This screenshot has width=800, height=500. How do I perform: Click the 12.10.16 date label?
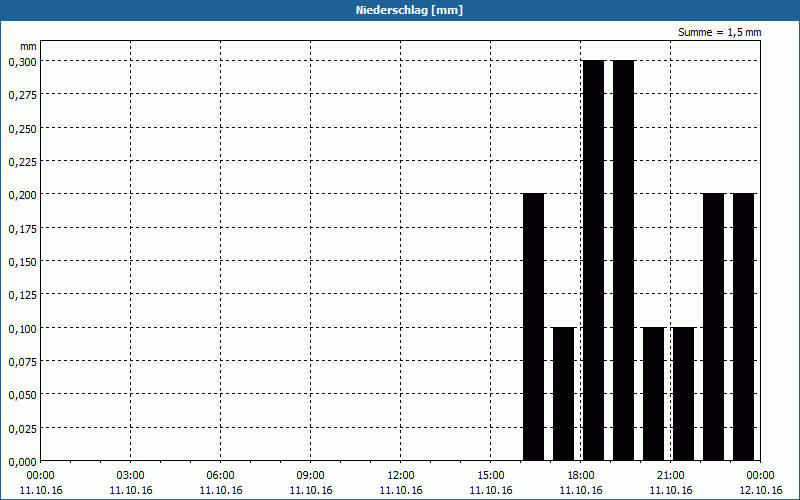[x=760, y=490]
